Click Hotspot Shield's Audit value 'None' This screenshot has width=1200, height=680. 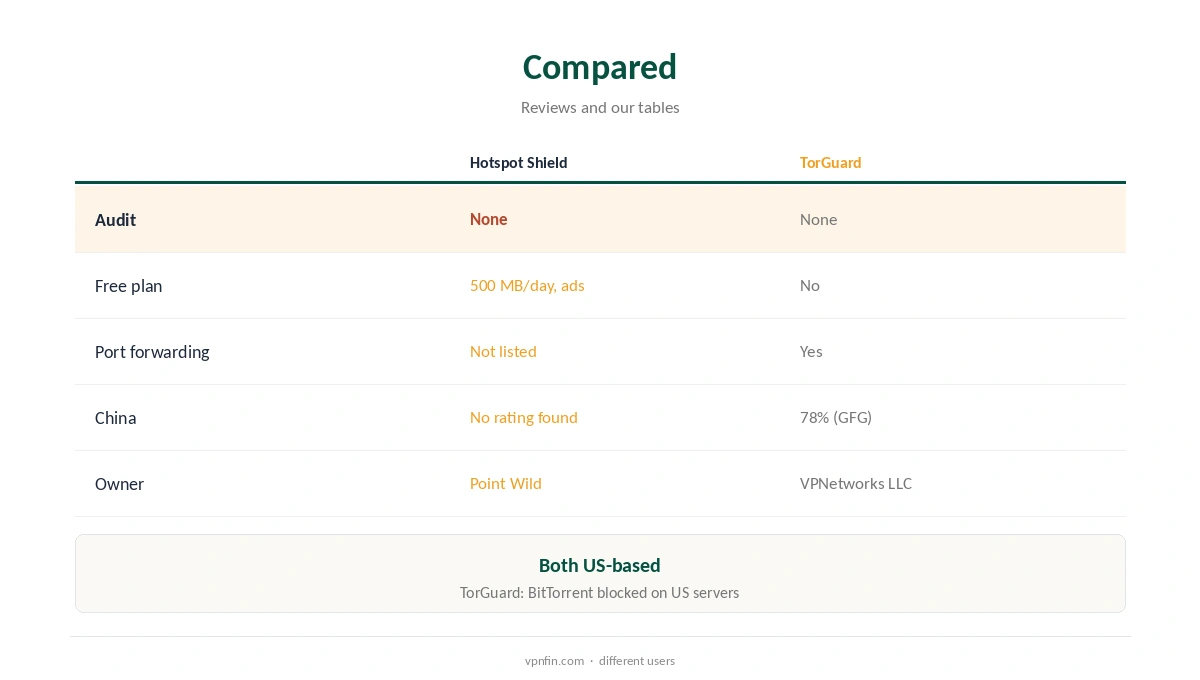[x=488, y=219]
